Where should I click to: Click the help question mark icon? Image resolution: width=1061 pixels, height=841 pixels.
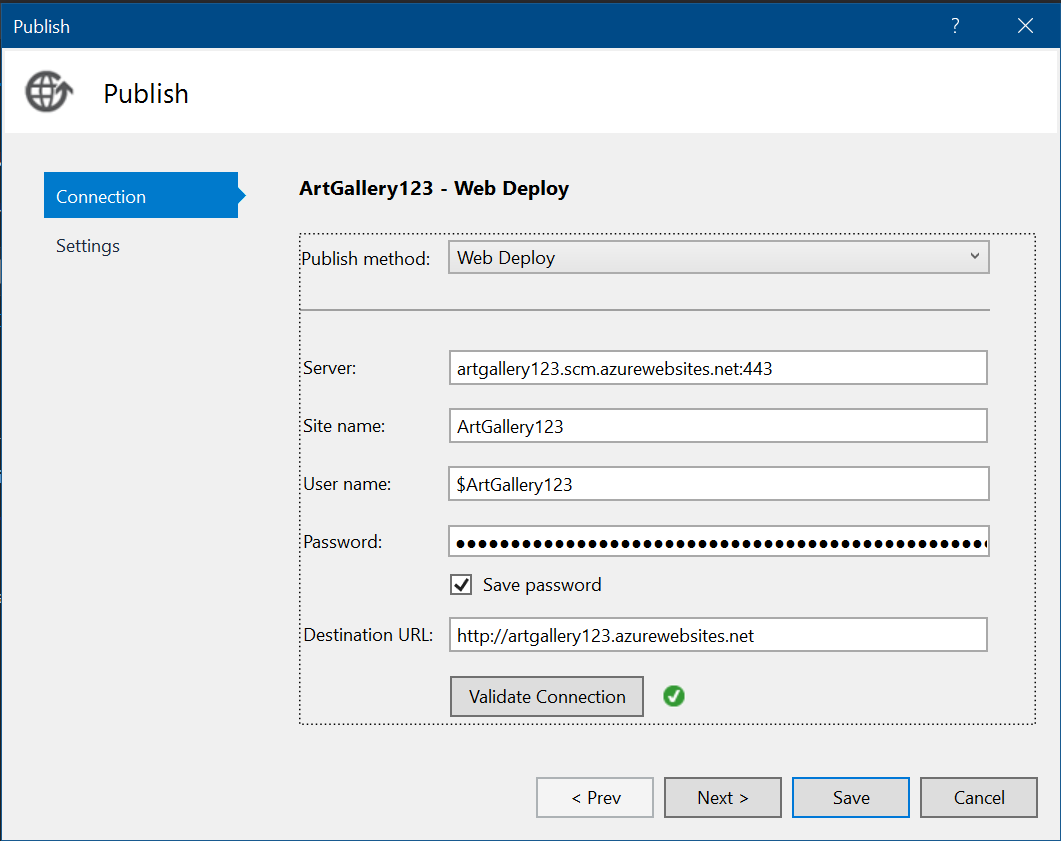coord(955,26)
